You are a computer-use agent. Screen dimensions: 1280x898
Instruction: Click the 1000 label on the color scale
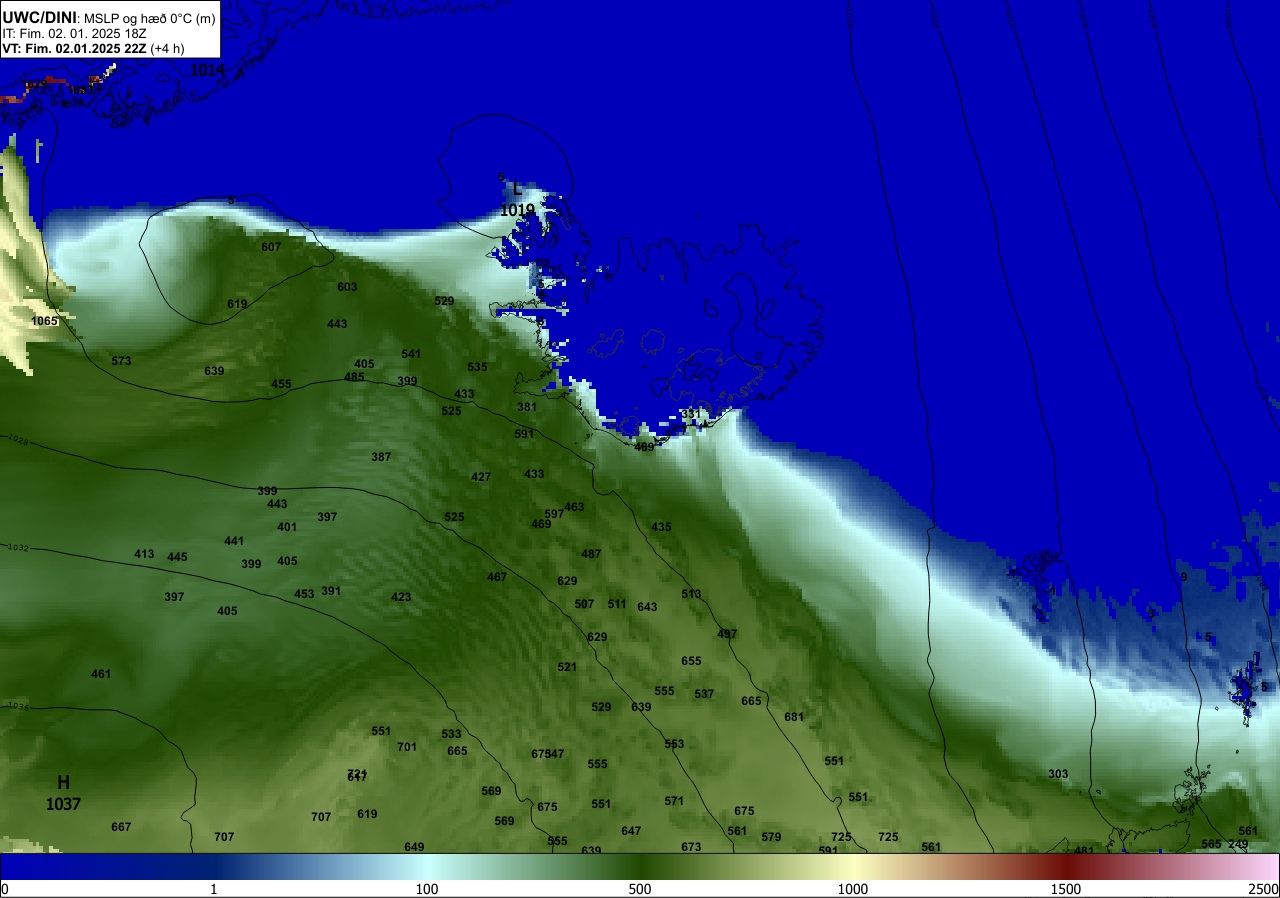853,889
